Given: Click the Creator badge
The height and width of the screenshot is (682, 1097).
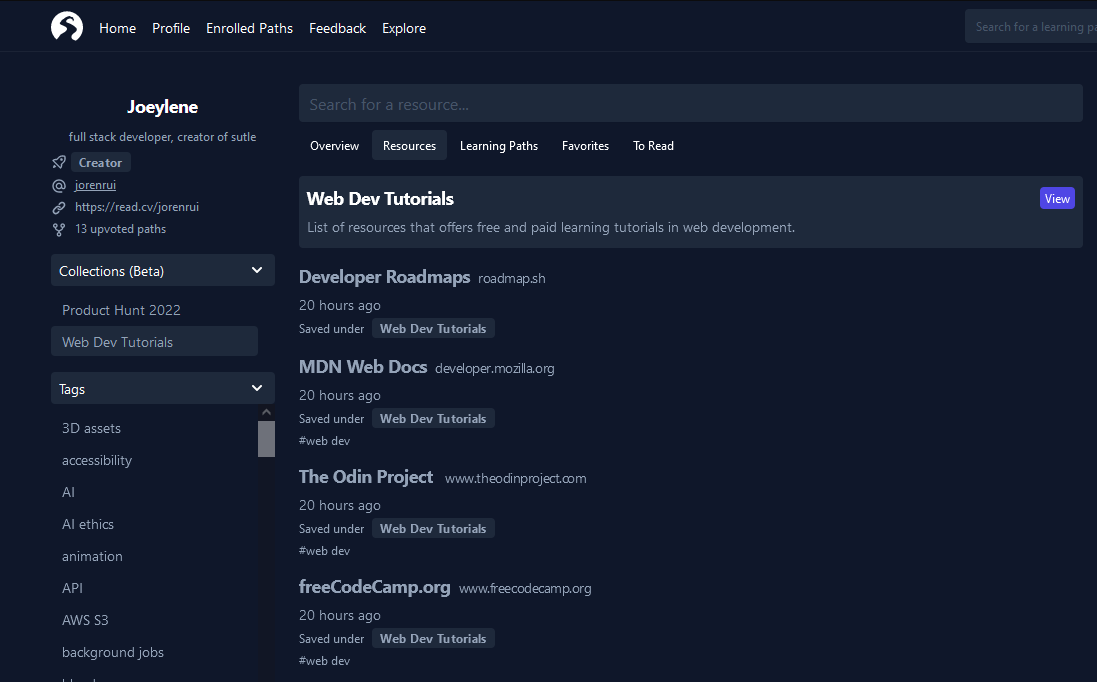Looking at the screenshot, I should pos(101,162).
